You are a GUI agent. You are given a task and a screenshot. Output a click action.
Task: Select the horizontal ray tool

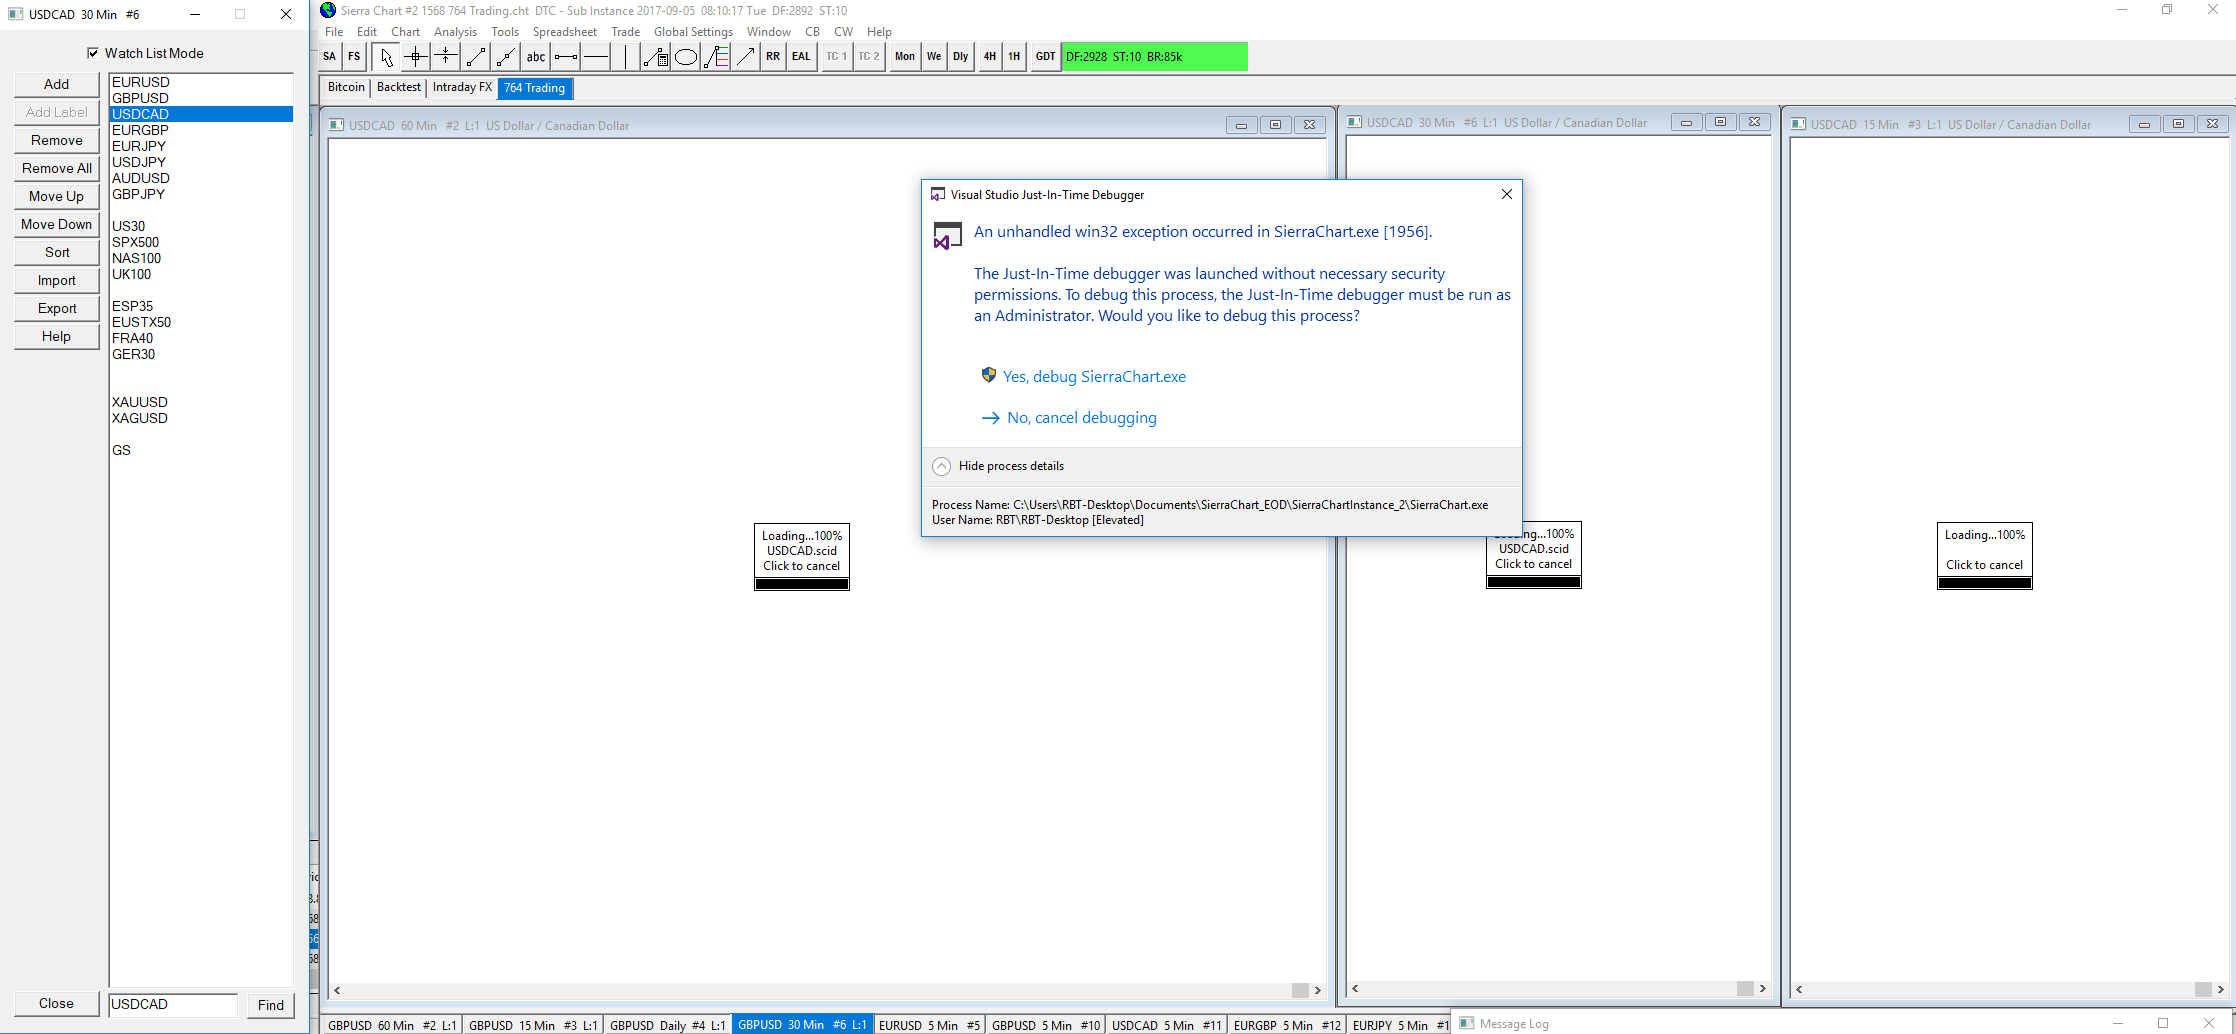[x=566, y=57]
